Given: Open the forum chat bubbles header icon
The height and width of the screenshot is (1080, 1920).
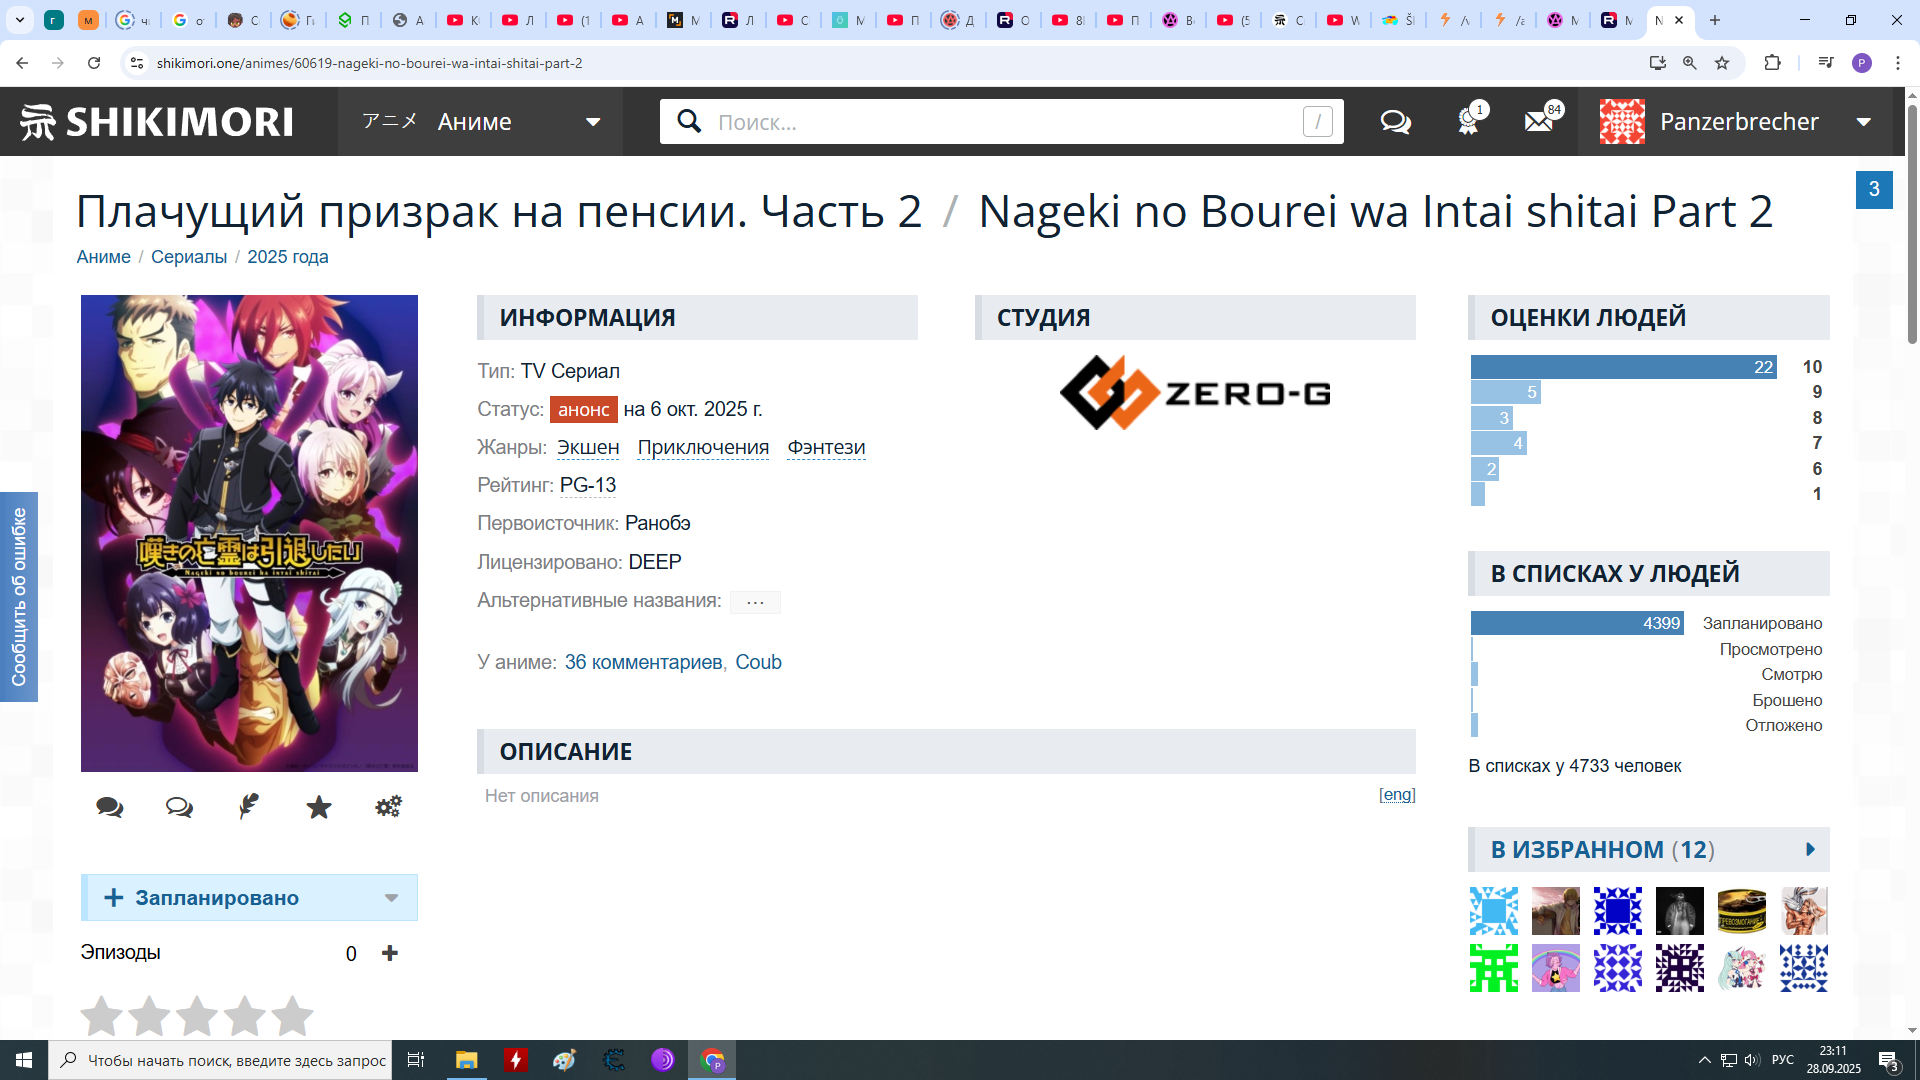Looking at the screenshot, I should pyautogui.click(x=1395, y=122).
